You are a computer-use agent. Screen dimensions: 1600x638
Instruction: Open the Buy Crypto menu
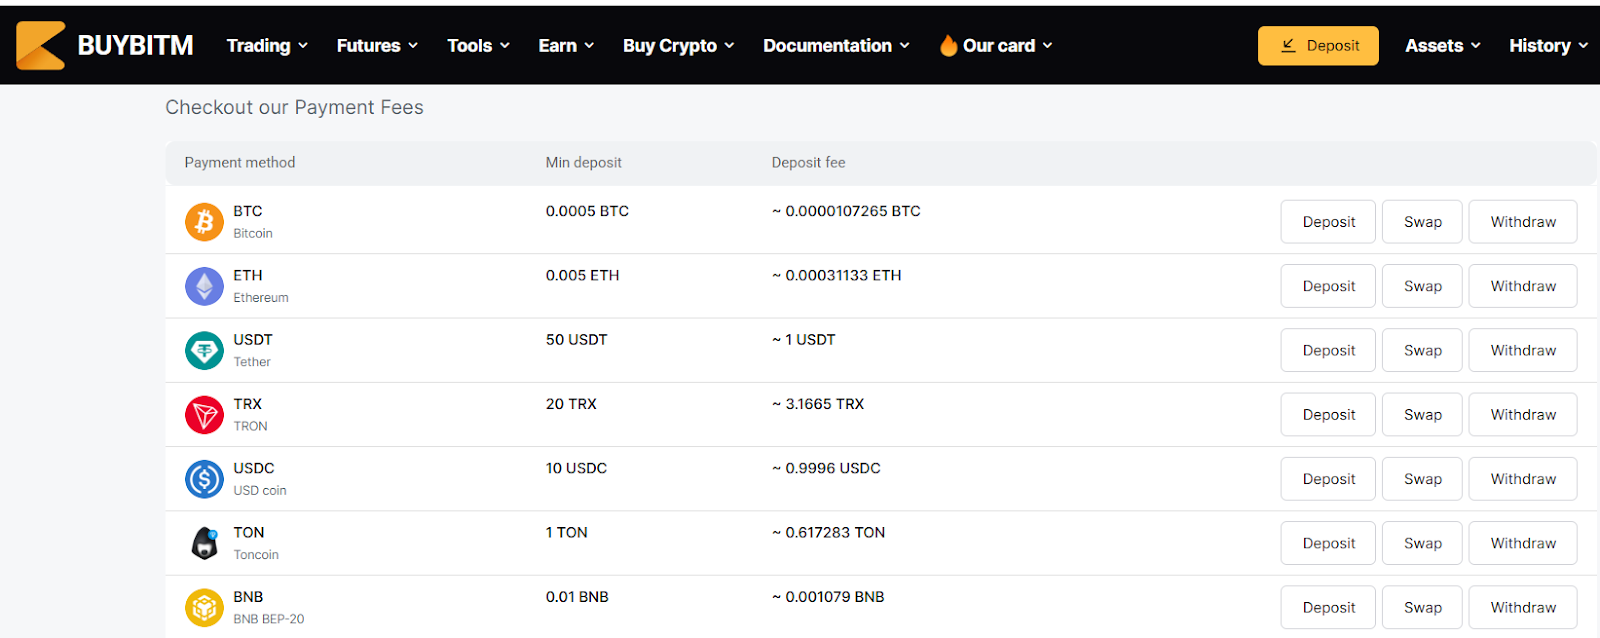[x=678, y=46]
